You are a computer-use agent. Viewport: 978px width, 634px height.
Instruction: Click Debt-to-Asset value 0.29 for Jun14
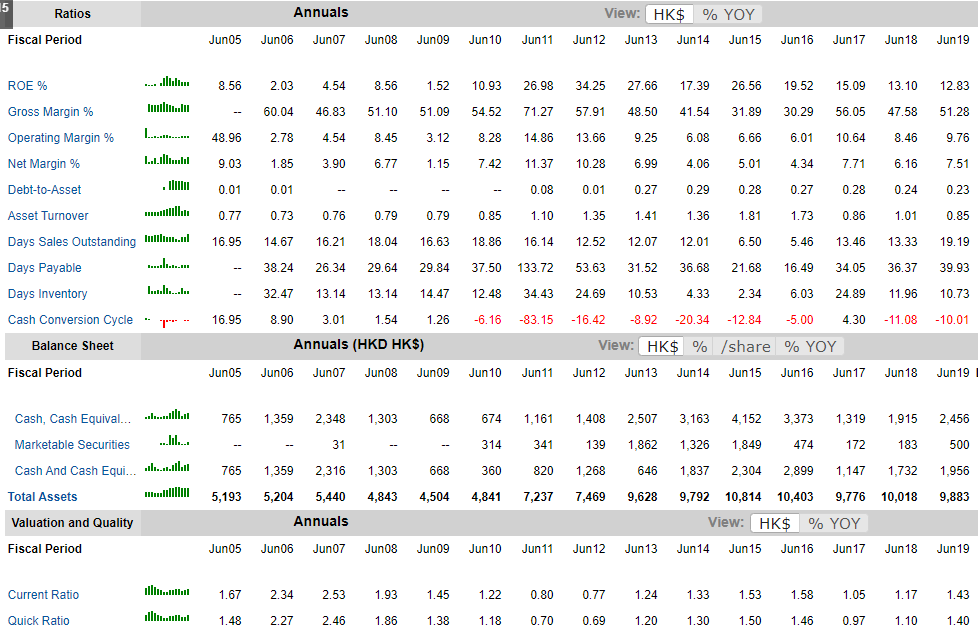698,190
